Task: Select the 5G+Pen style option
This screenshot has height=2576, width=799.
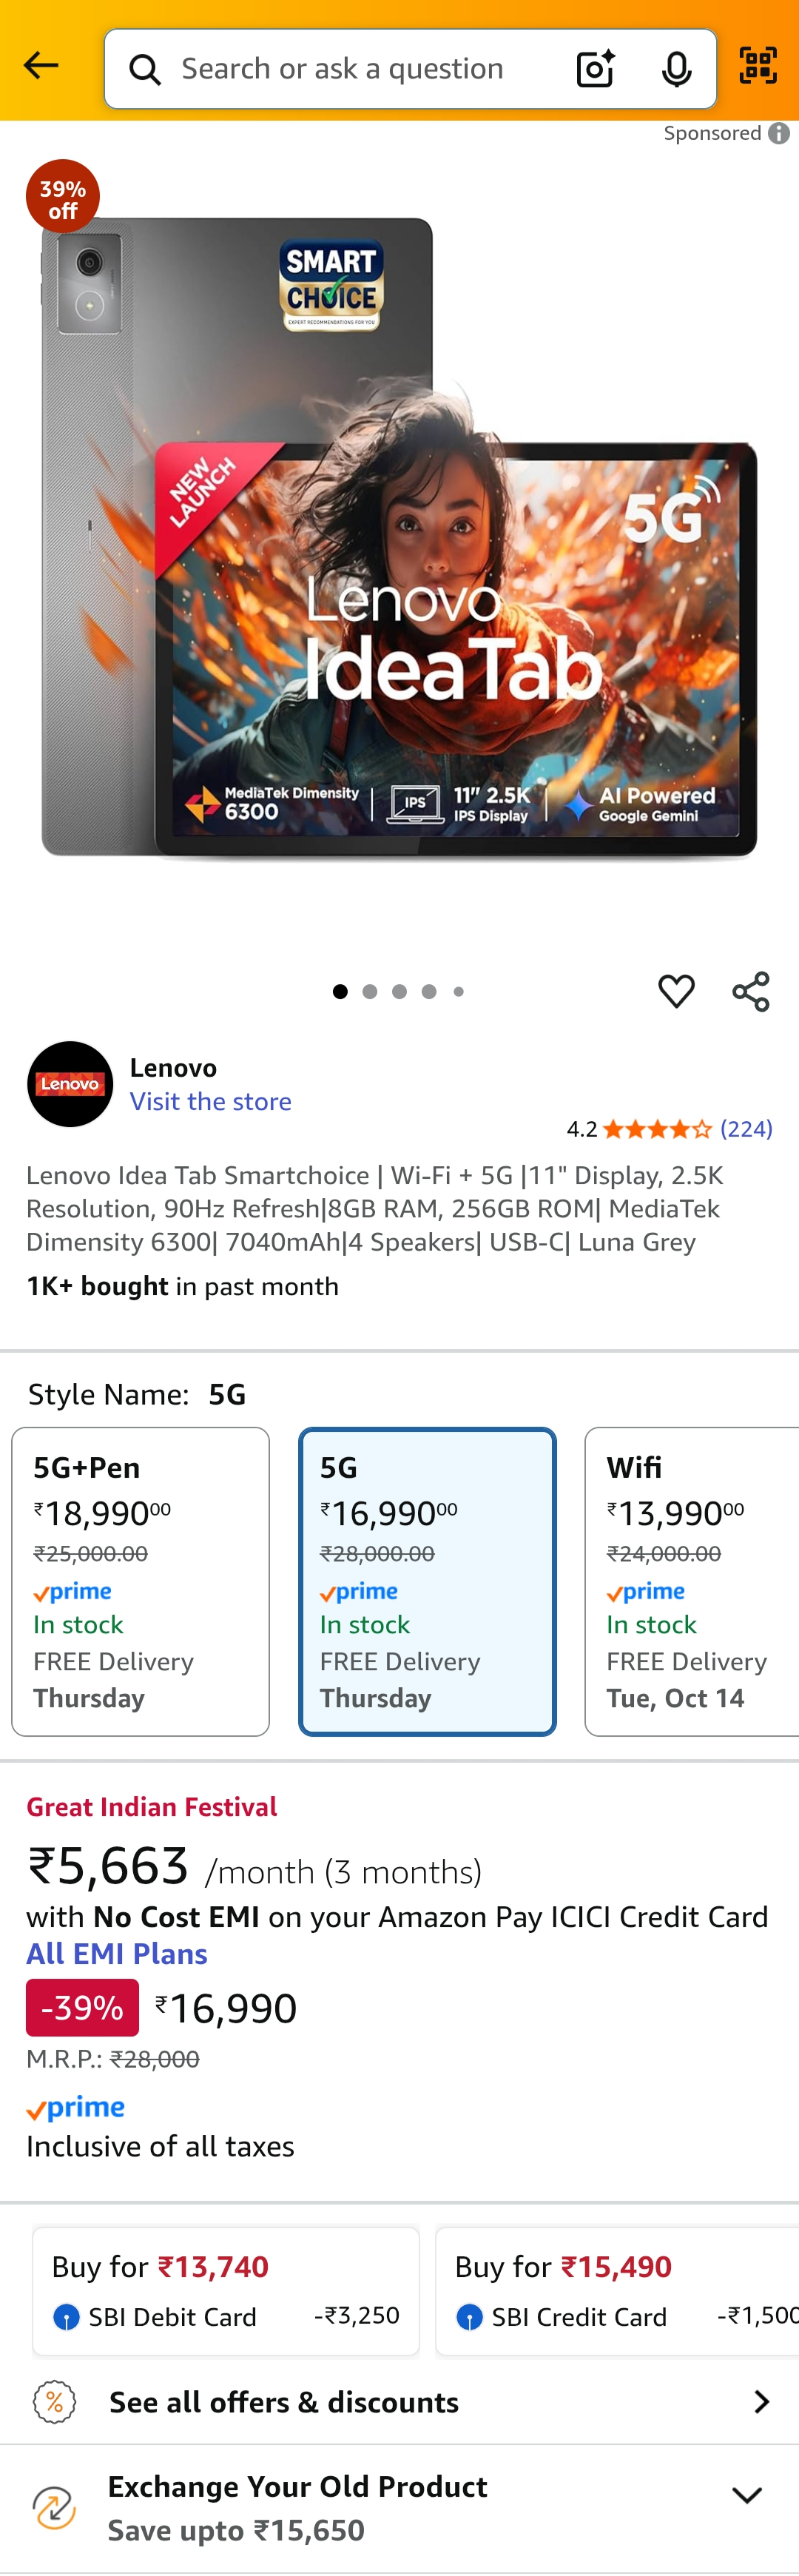Action: coord(141,1581)
